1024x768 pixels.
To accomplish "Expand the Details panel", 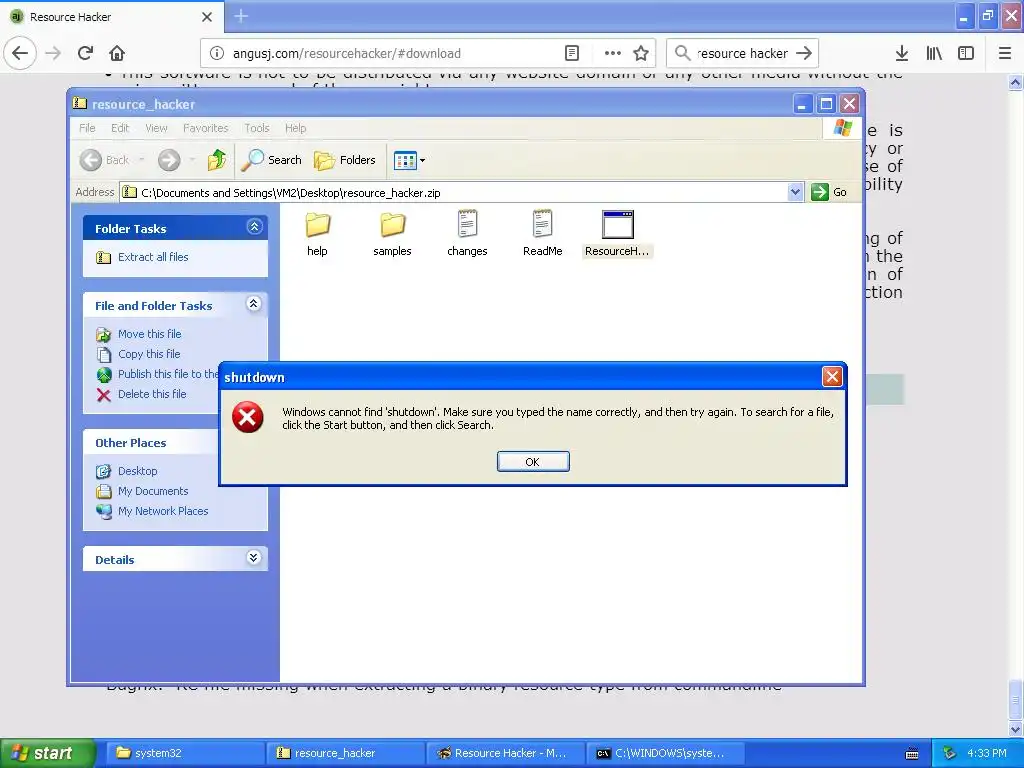I will 254,558.
